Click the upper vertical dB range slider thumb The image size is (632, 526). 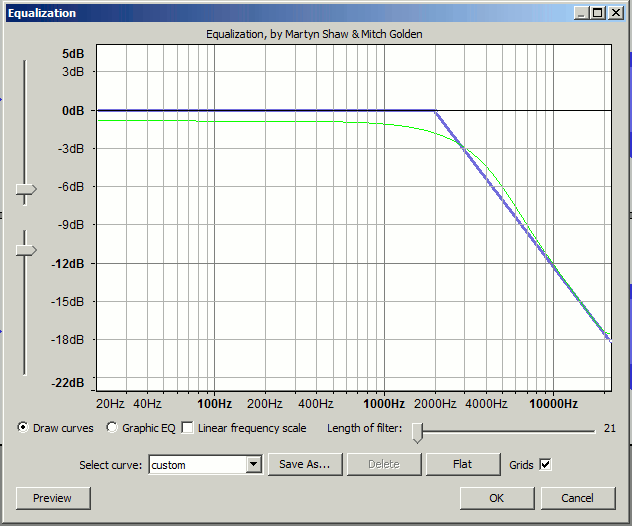(26, 189)
